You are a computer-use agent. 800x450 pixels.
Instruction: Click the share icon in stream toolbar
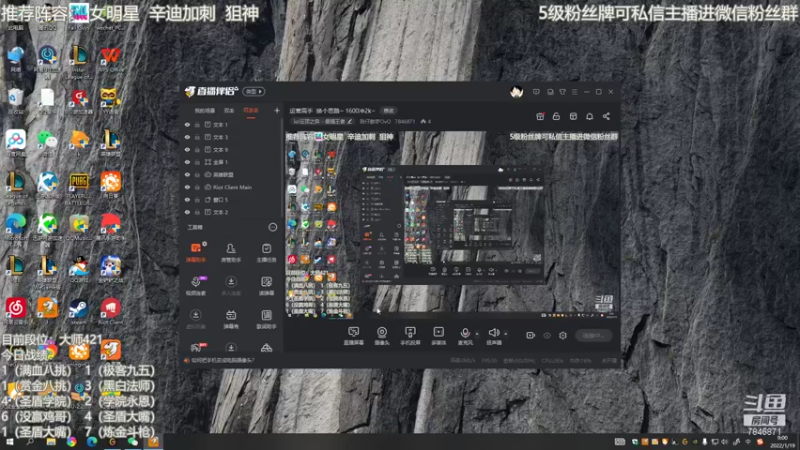tap(606, 116)
